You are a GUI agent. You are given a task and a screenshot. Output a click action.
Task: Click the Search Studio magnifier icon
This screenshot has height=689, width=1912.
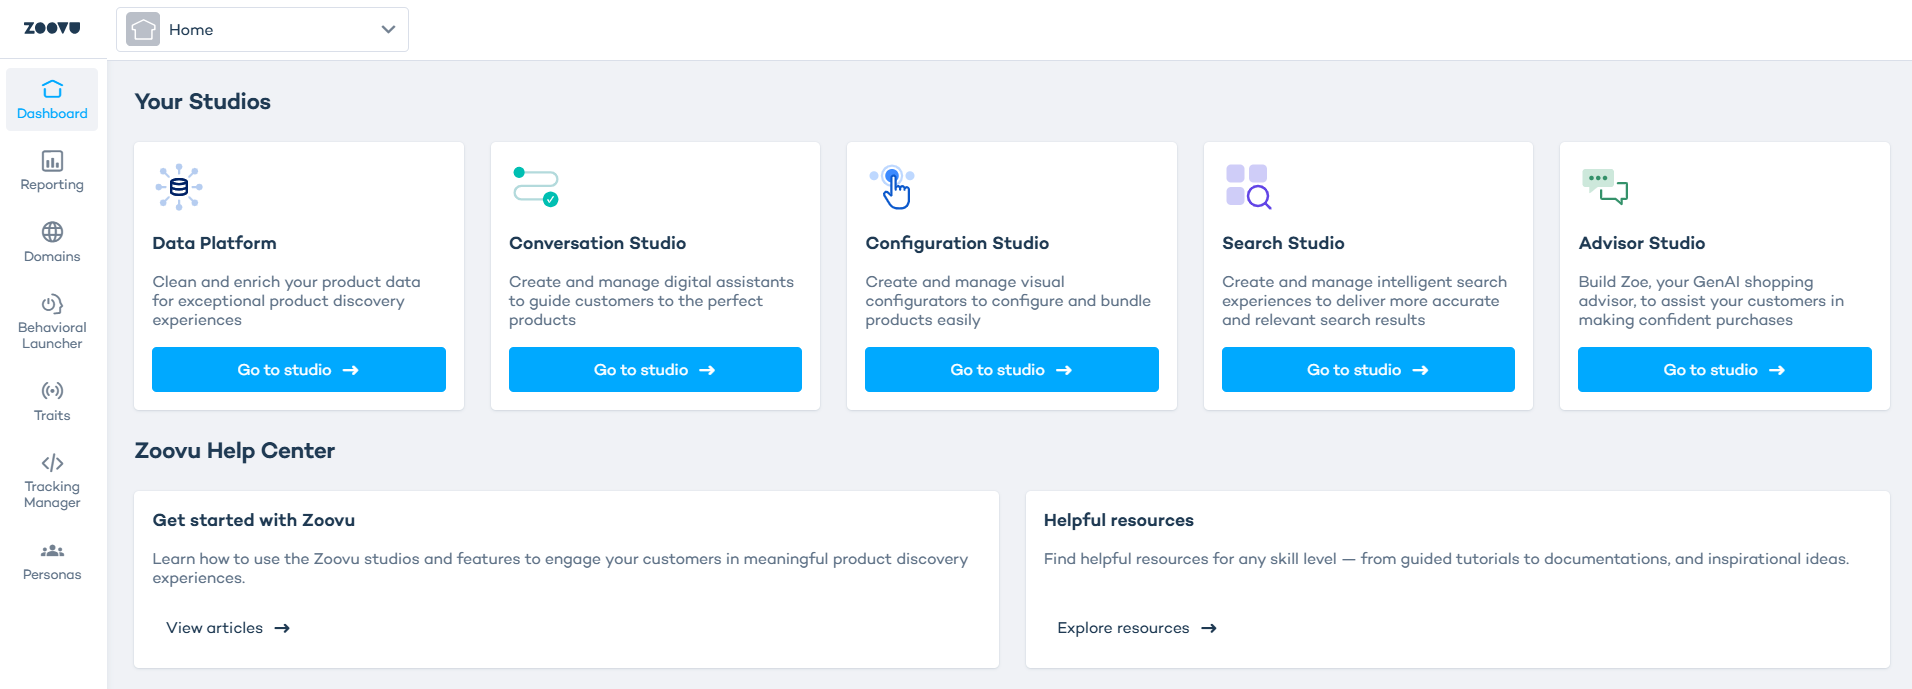pyautogui.click(x=1248, y=187)
